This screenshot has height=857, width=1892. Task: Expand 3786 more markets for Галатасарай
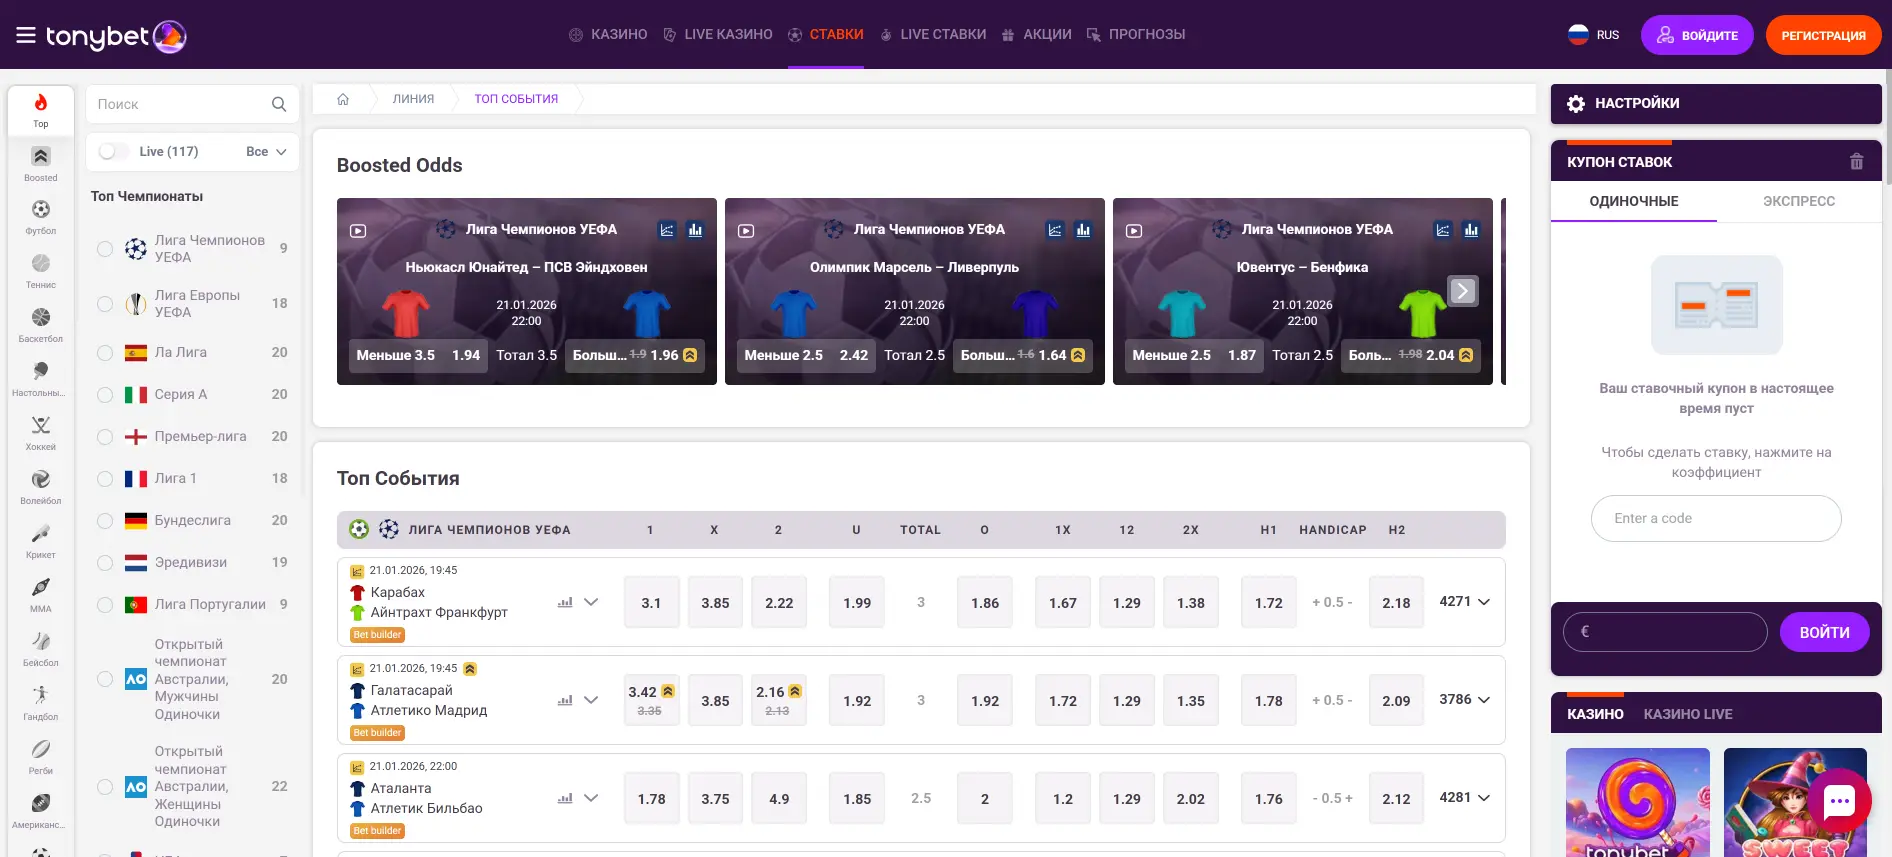pyautogui.click(x=1465, y=699)
